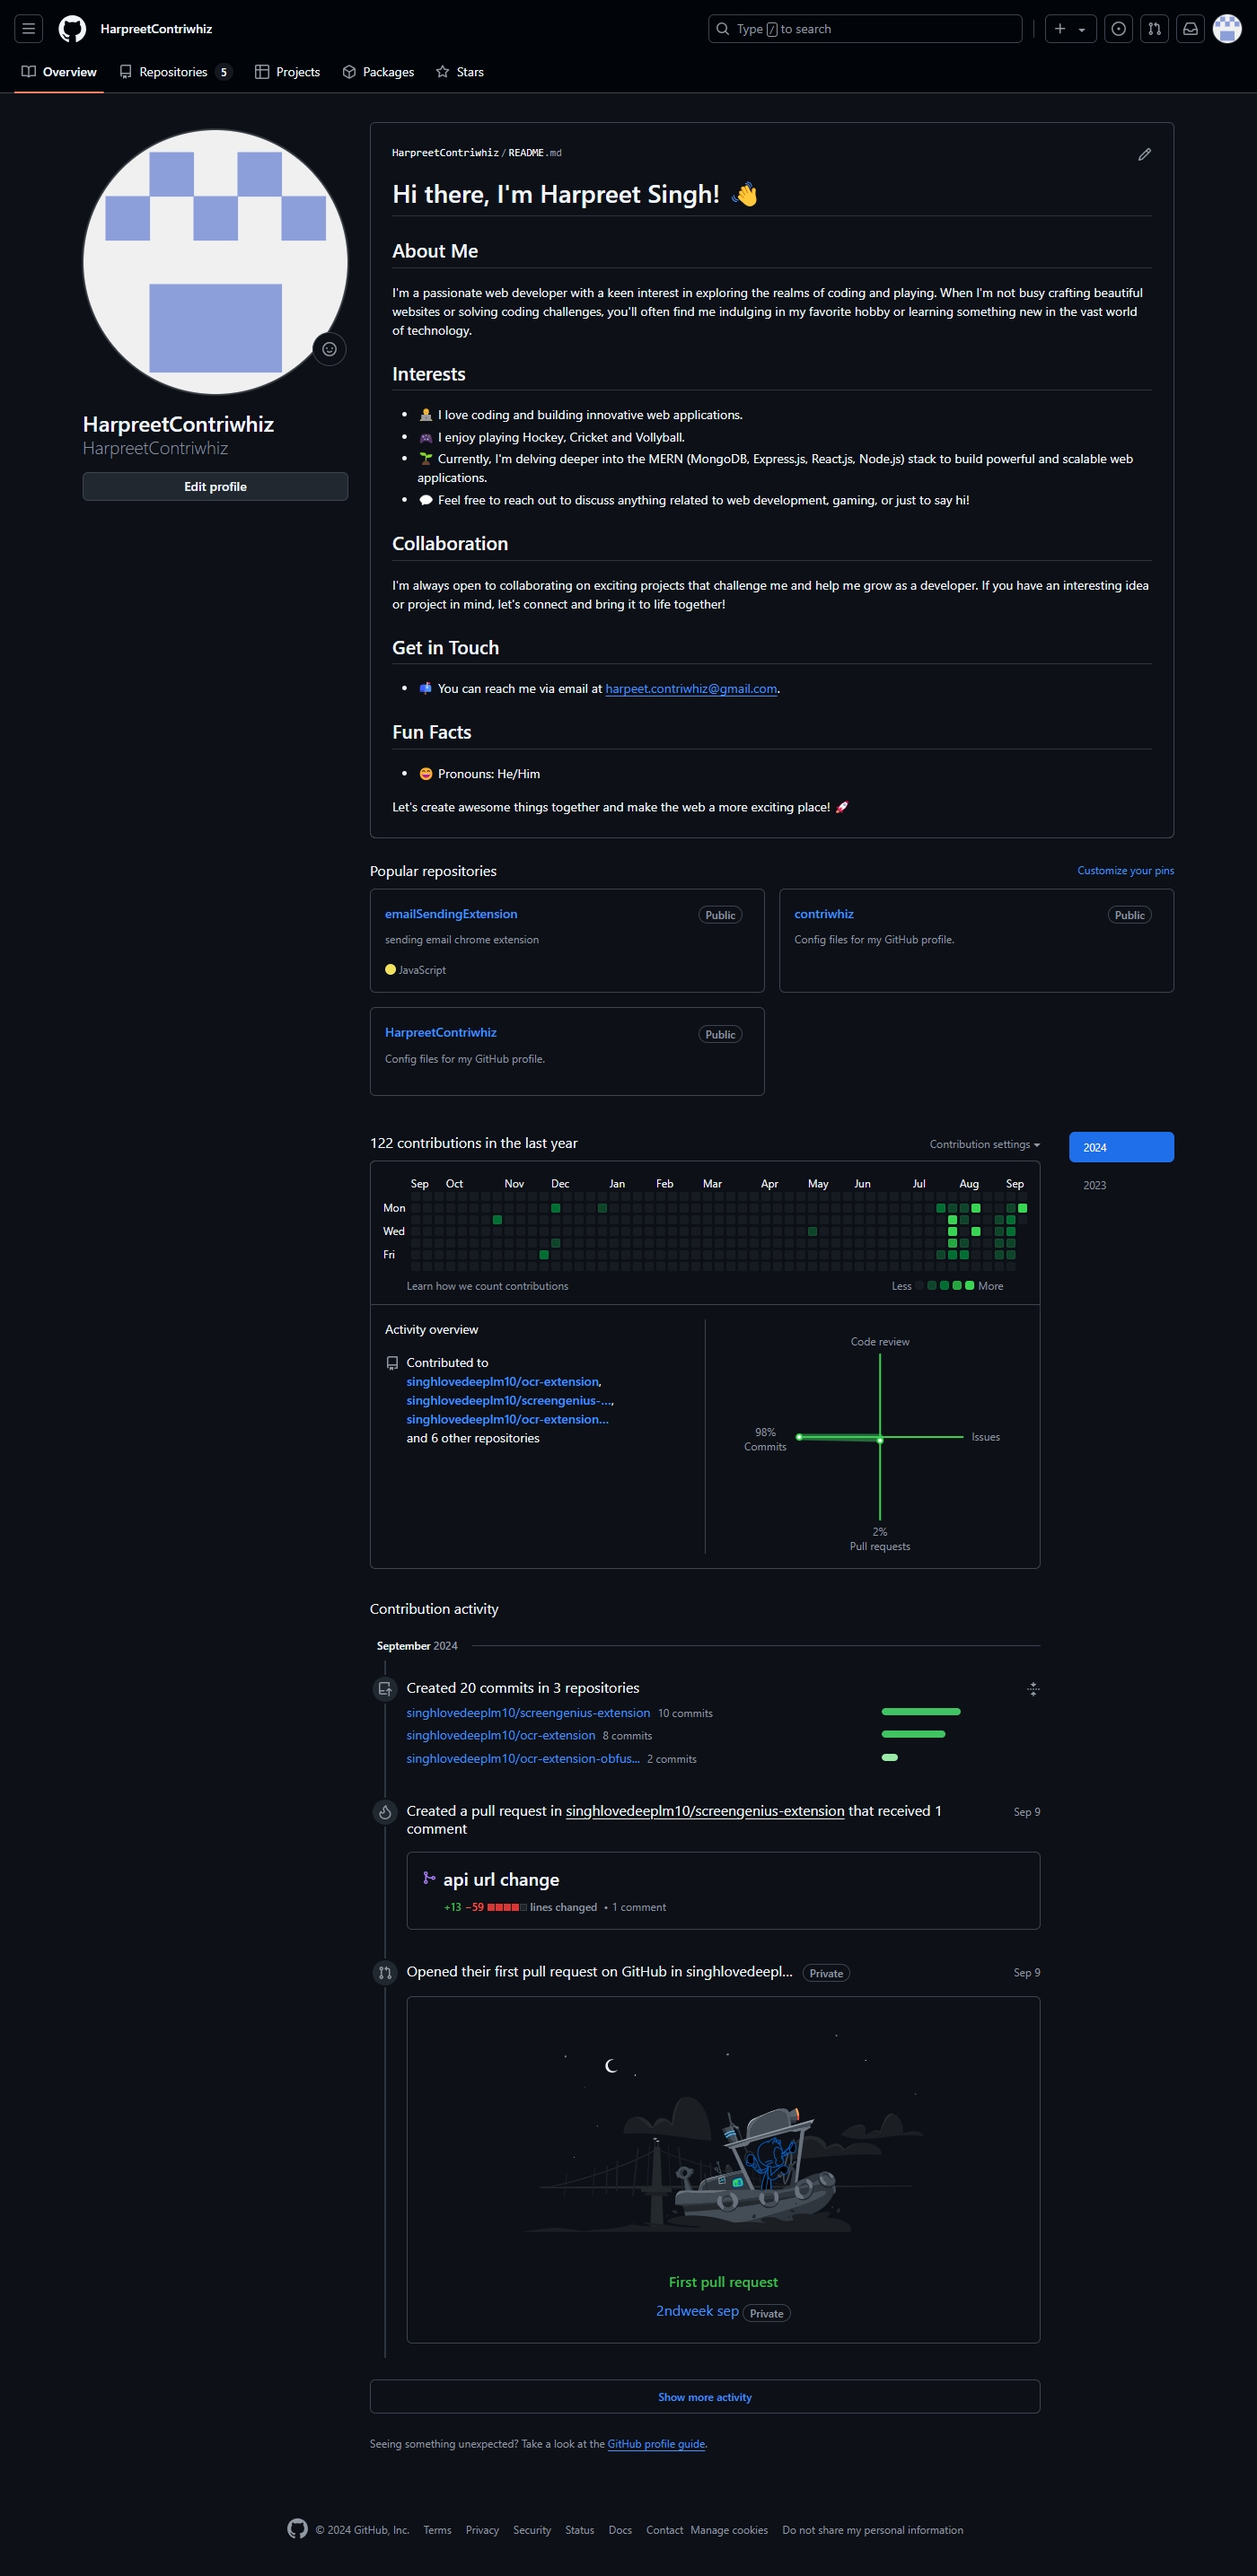
Task: Click Do not share my personal information
Action: pos(872,2531)
